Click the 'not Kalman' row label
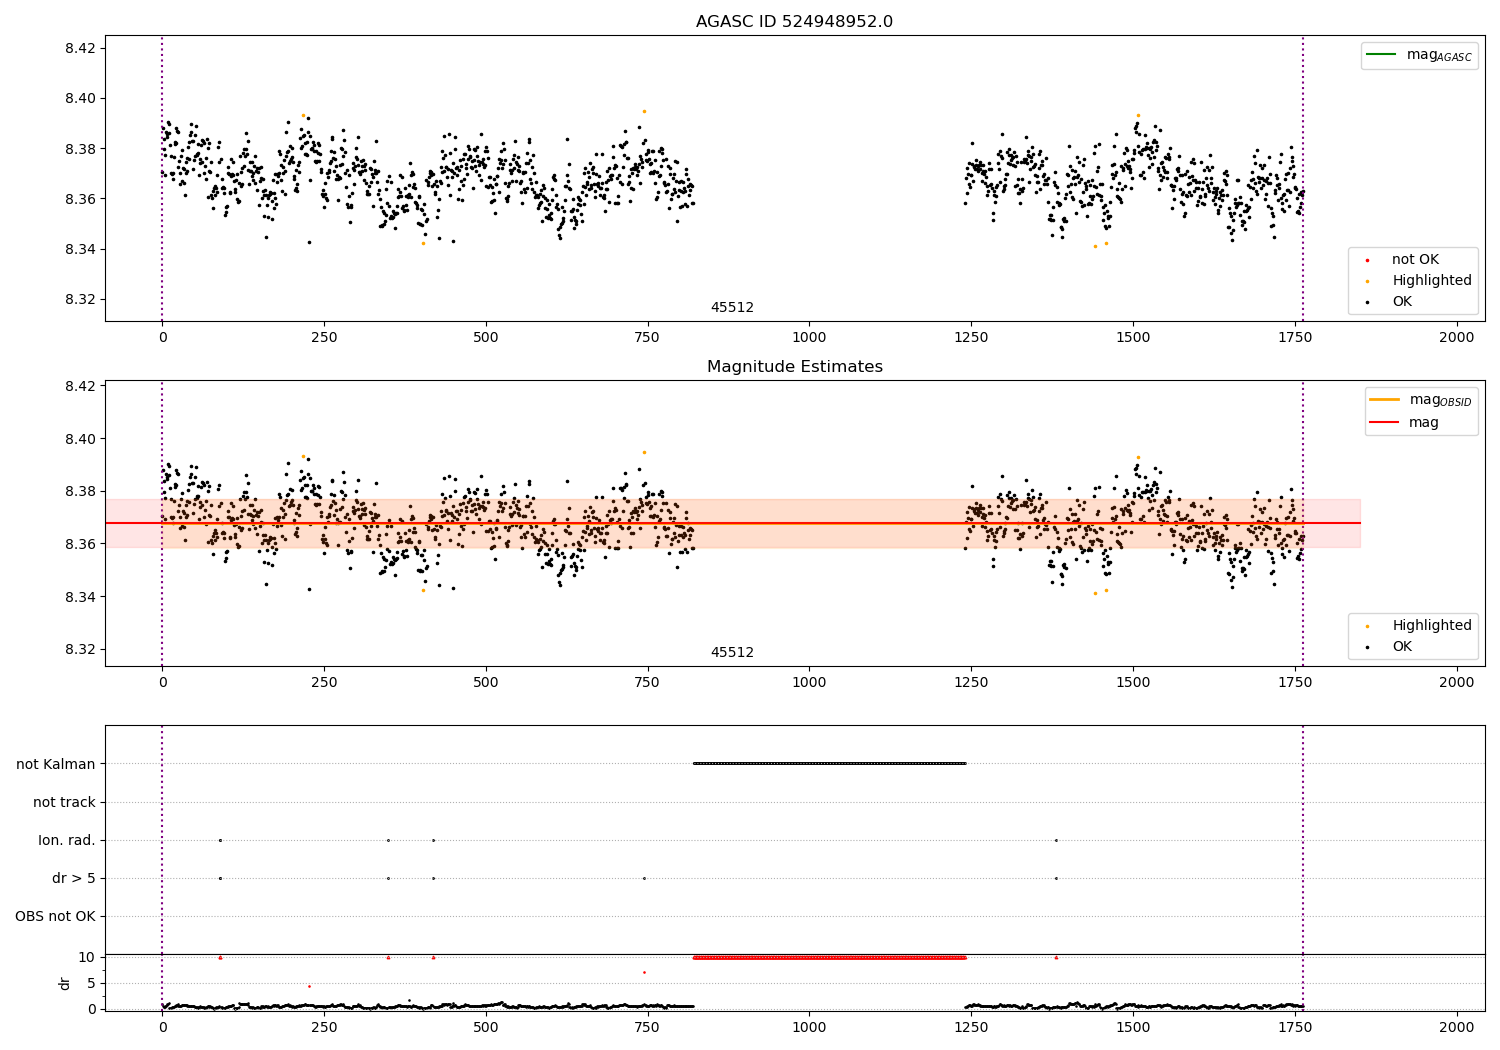 (56, 764)
